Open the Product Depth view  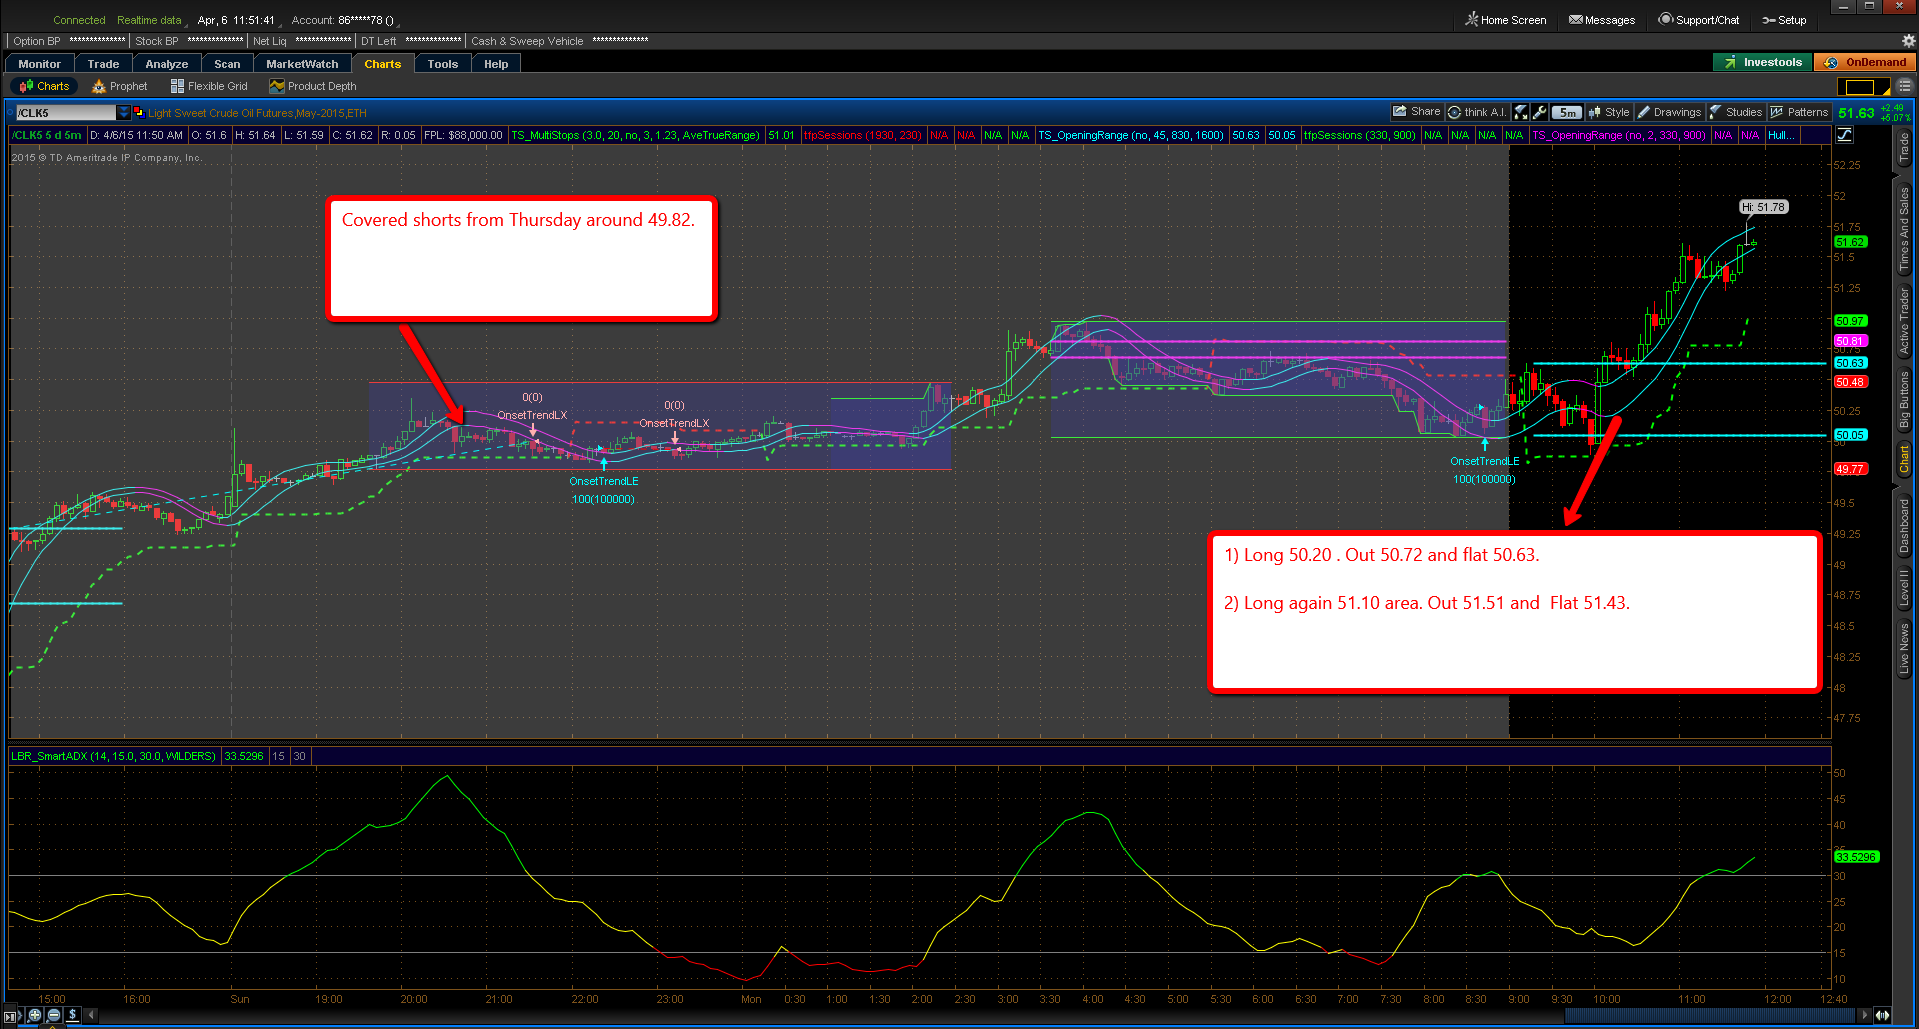[x=313, y=86]
